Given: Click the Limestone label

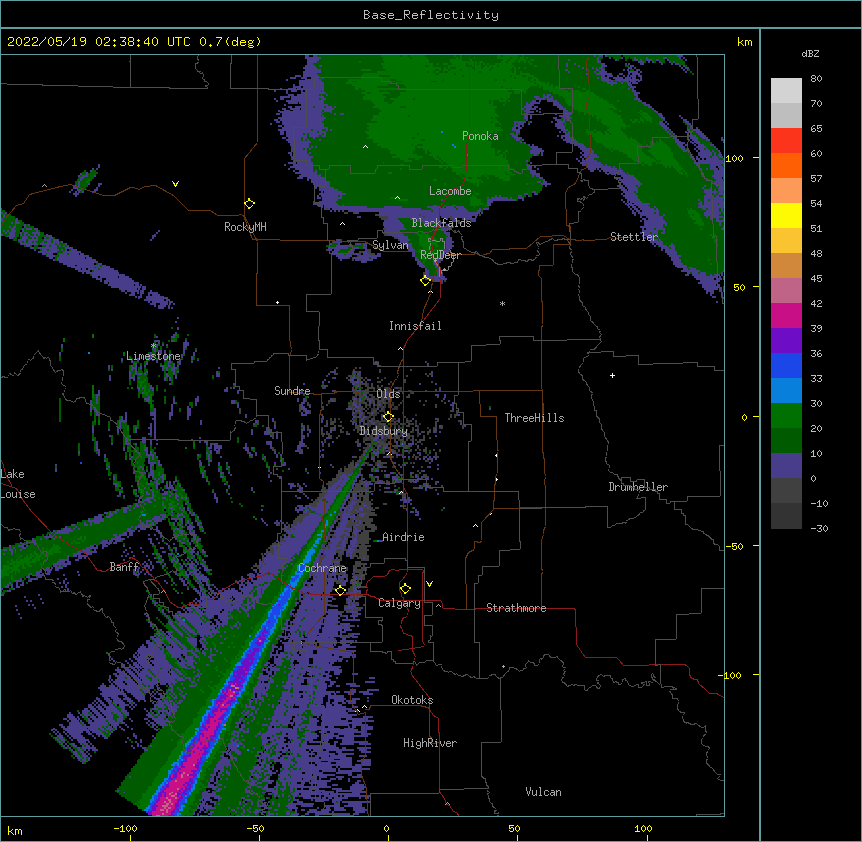Looking at the screenshot, I should pos(153,356).
